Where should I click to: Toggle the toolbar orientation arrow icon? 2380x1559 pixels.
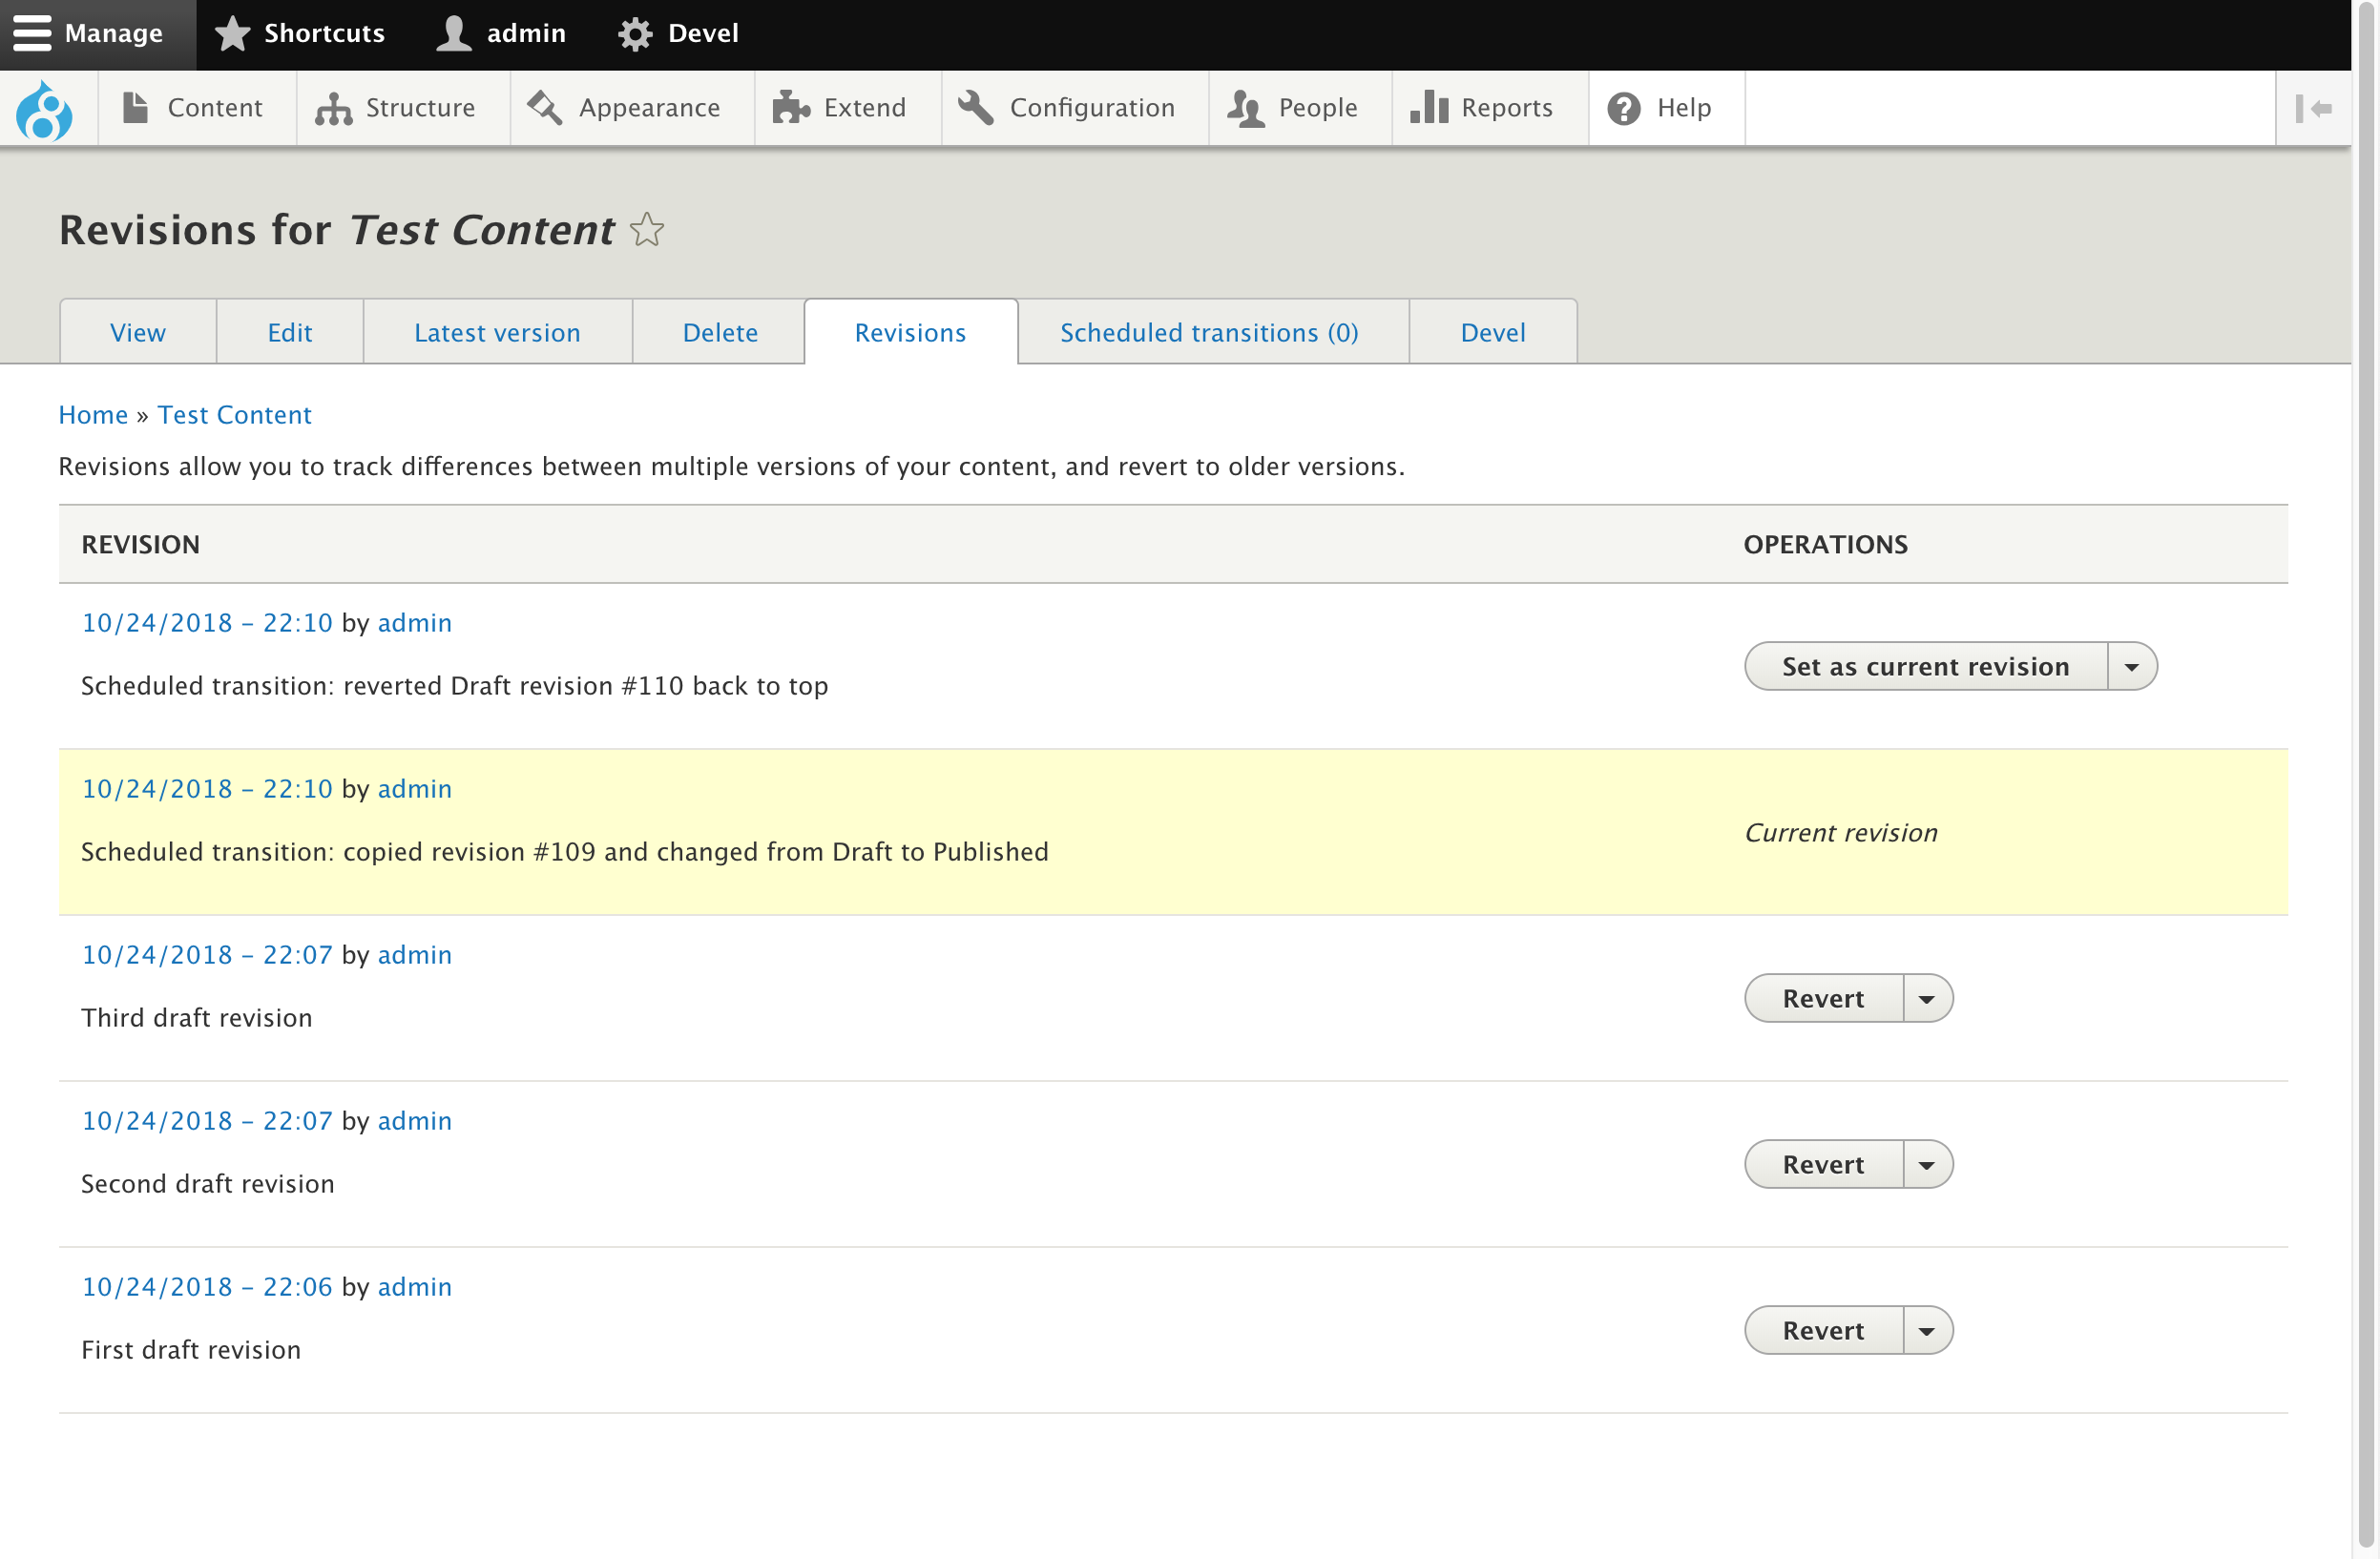[2314, 108]
